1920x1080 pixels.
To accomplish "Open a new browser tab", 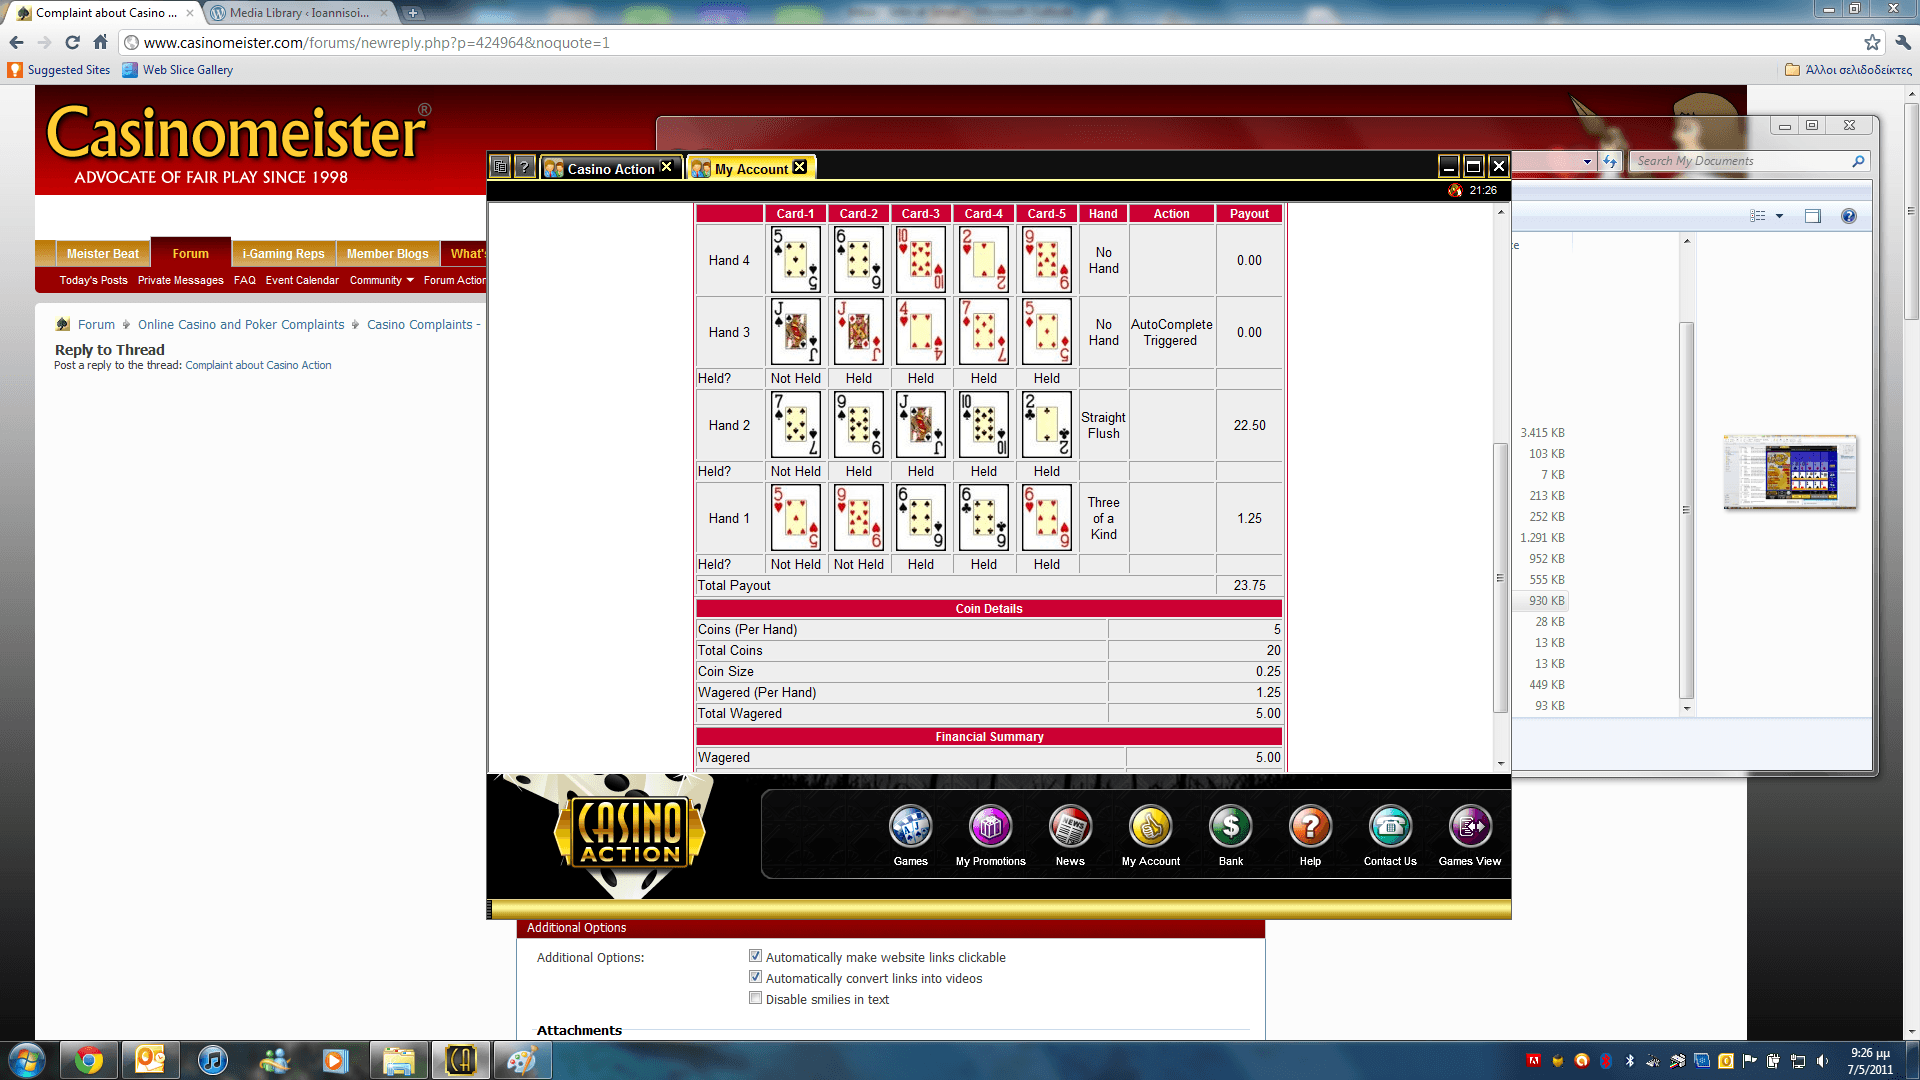I will click(413, 13).
